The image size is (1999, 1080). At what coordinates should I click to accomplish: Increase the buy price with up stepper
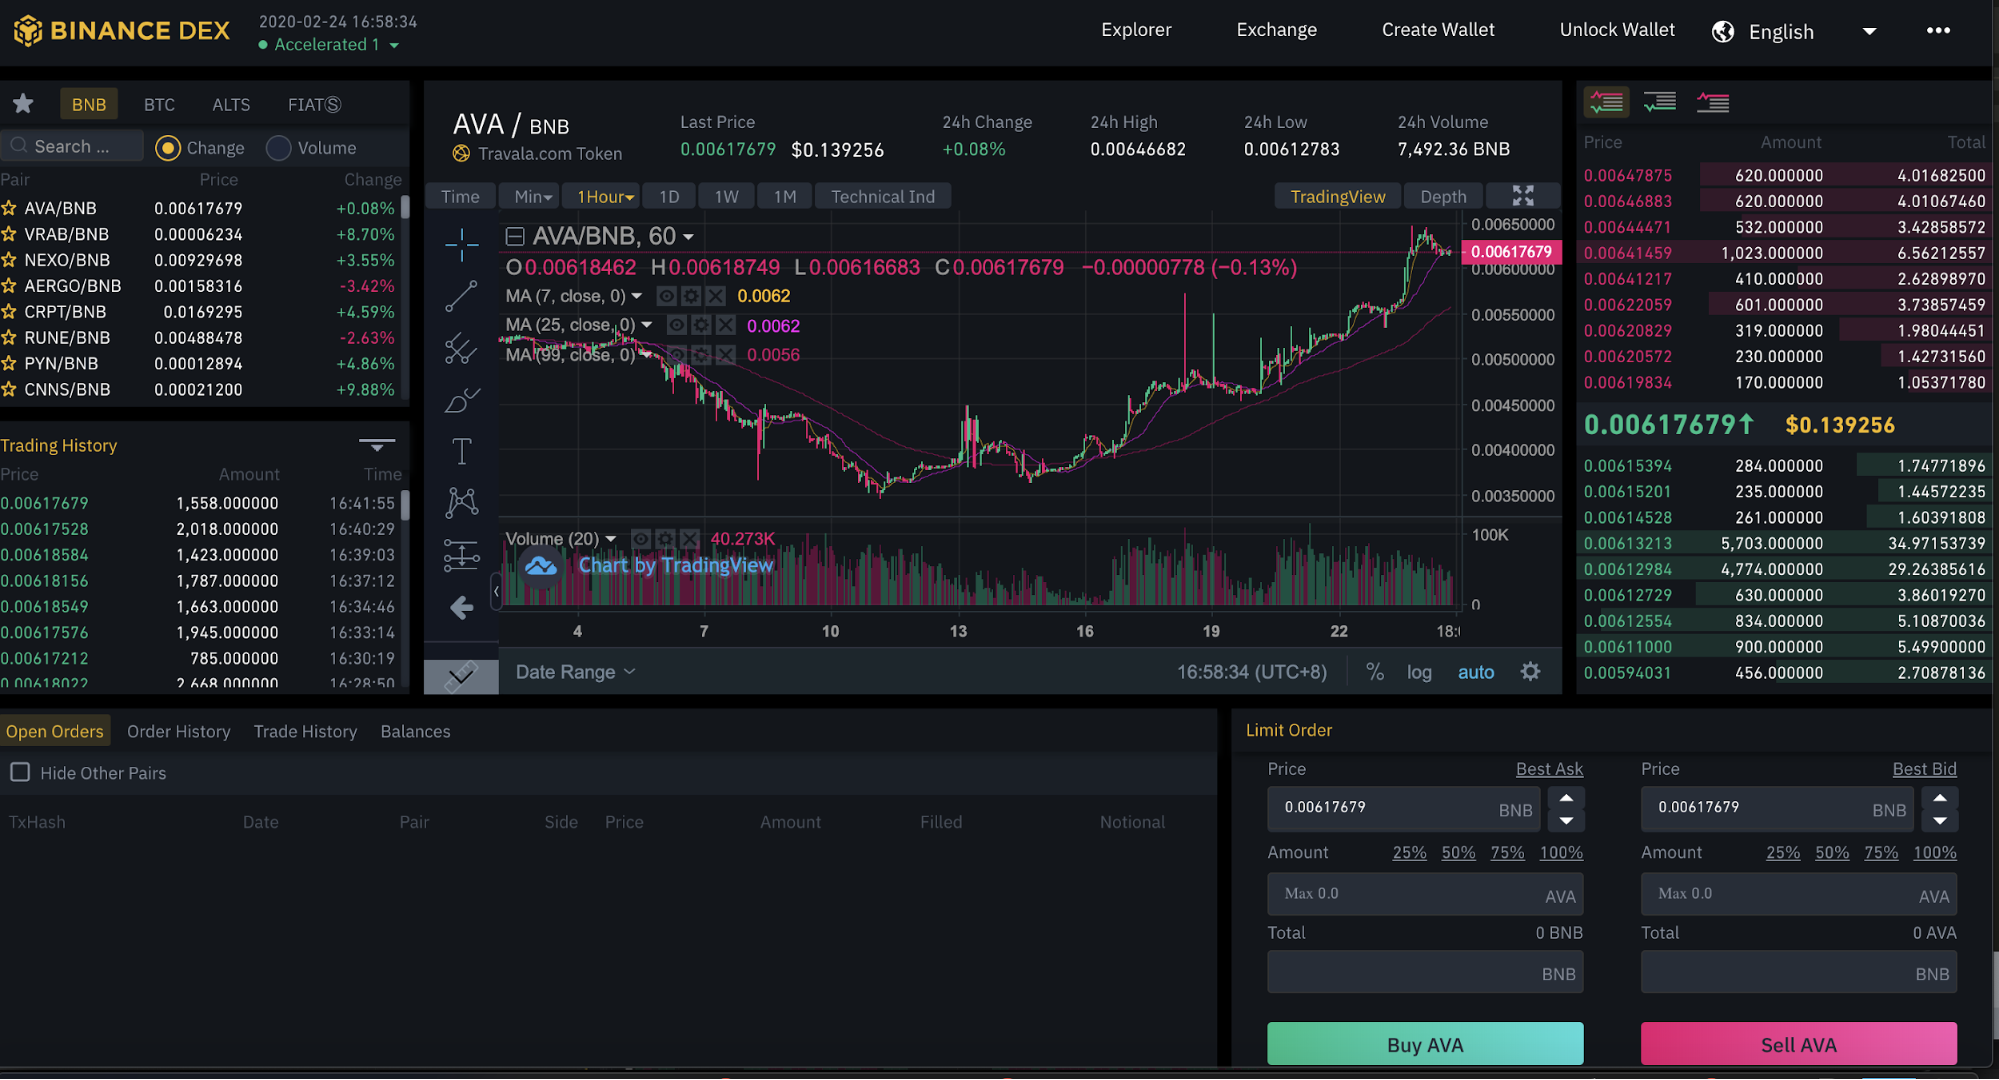pyautogui.click(x=1566, y=798)
